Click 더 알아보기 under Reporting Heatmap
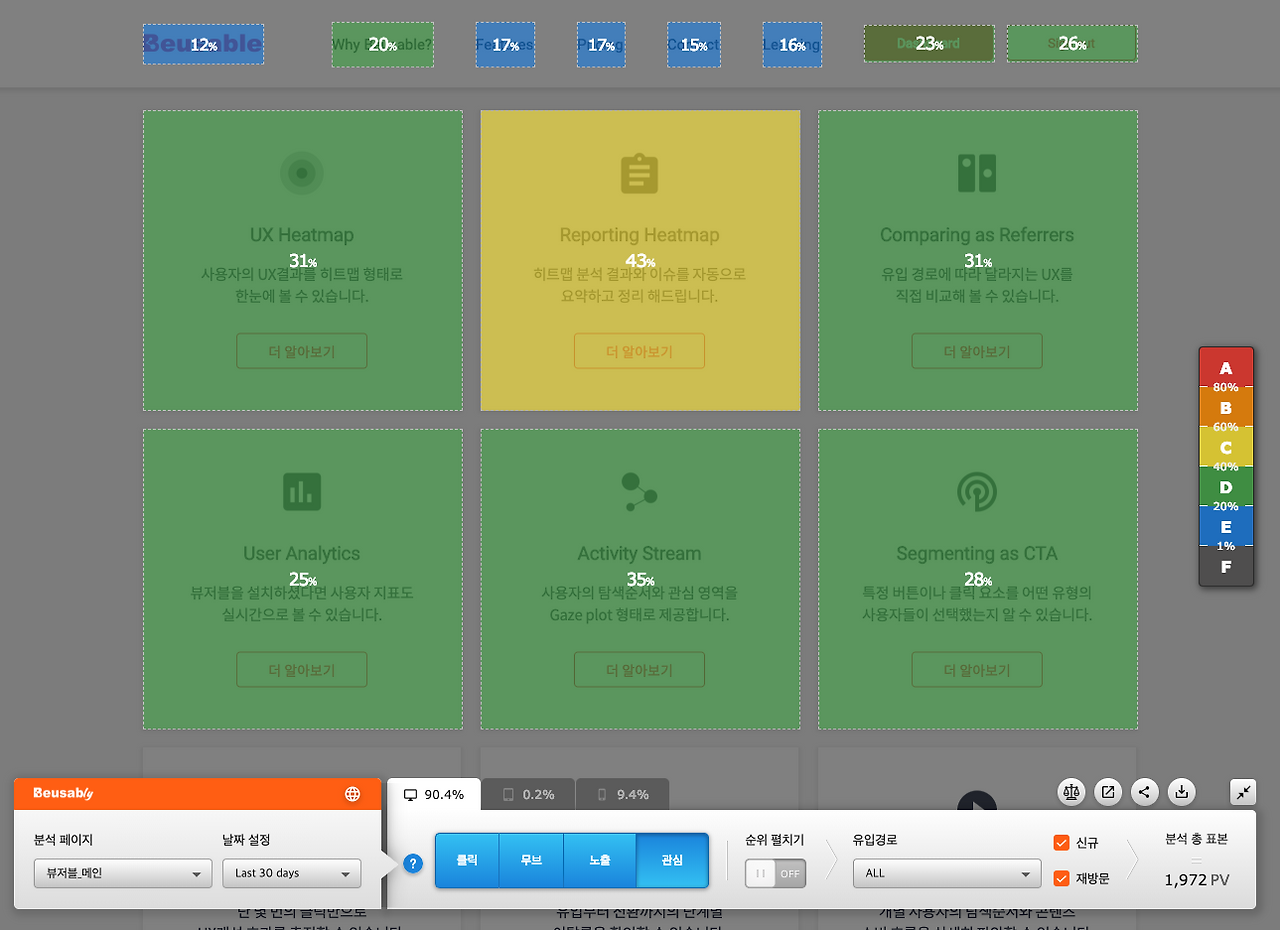 click(x=639, y=351)
